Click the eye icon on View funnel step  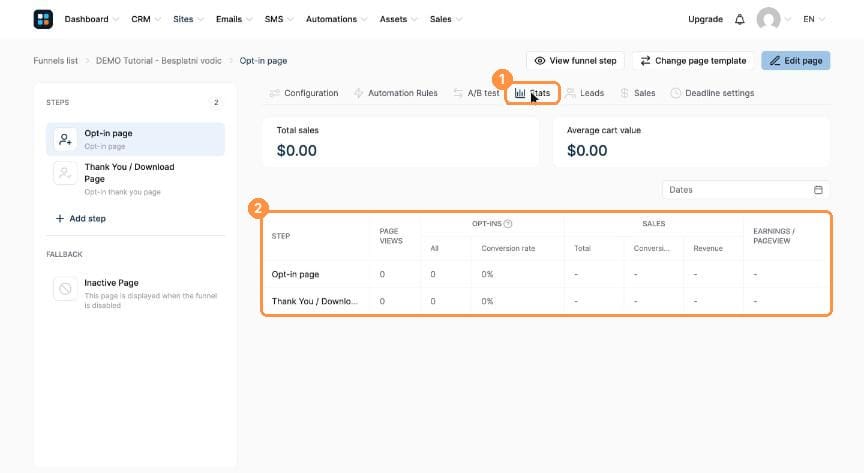pyautogui.click(x=539, y=61)
